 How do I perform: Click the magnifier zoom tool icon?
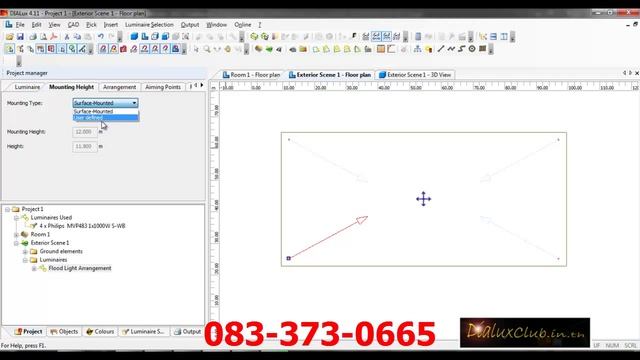pos(207,49)
